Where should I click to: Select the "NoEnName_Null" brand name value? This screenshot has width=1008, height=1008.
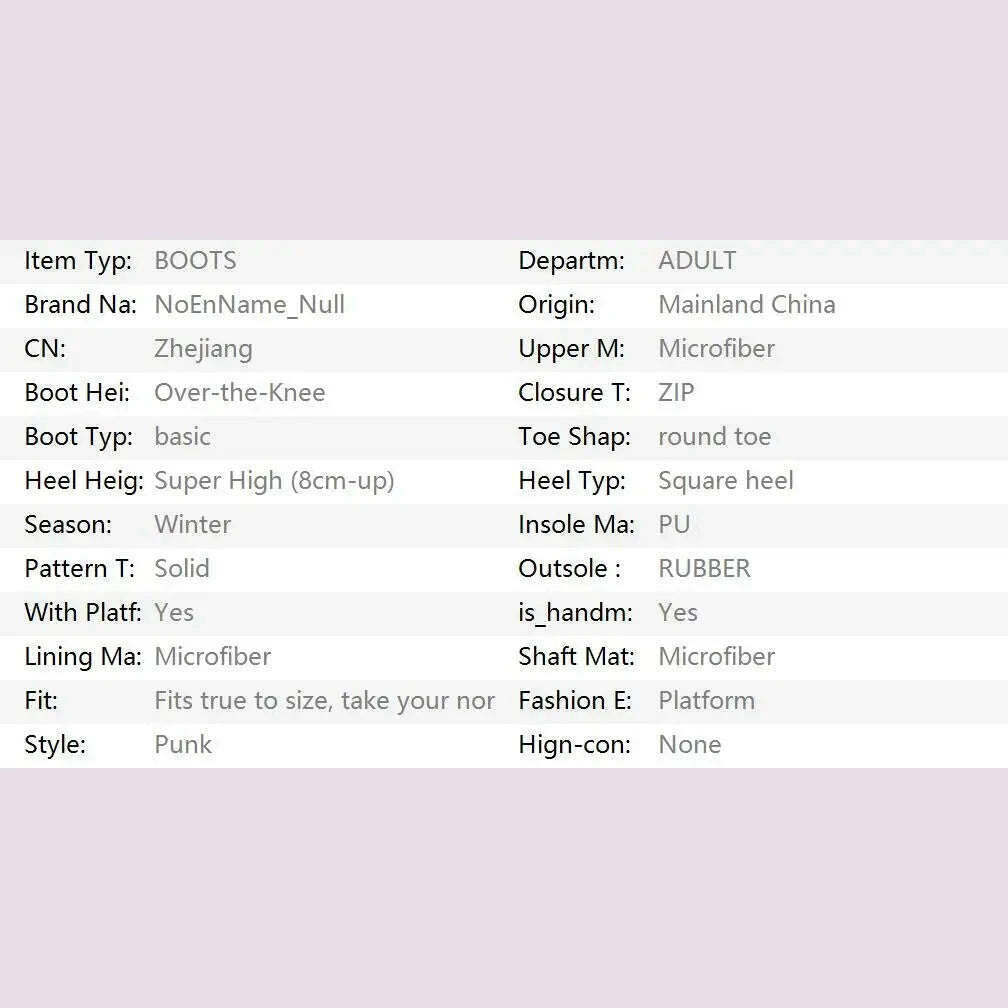pos(249,305)
